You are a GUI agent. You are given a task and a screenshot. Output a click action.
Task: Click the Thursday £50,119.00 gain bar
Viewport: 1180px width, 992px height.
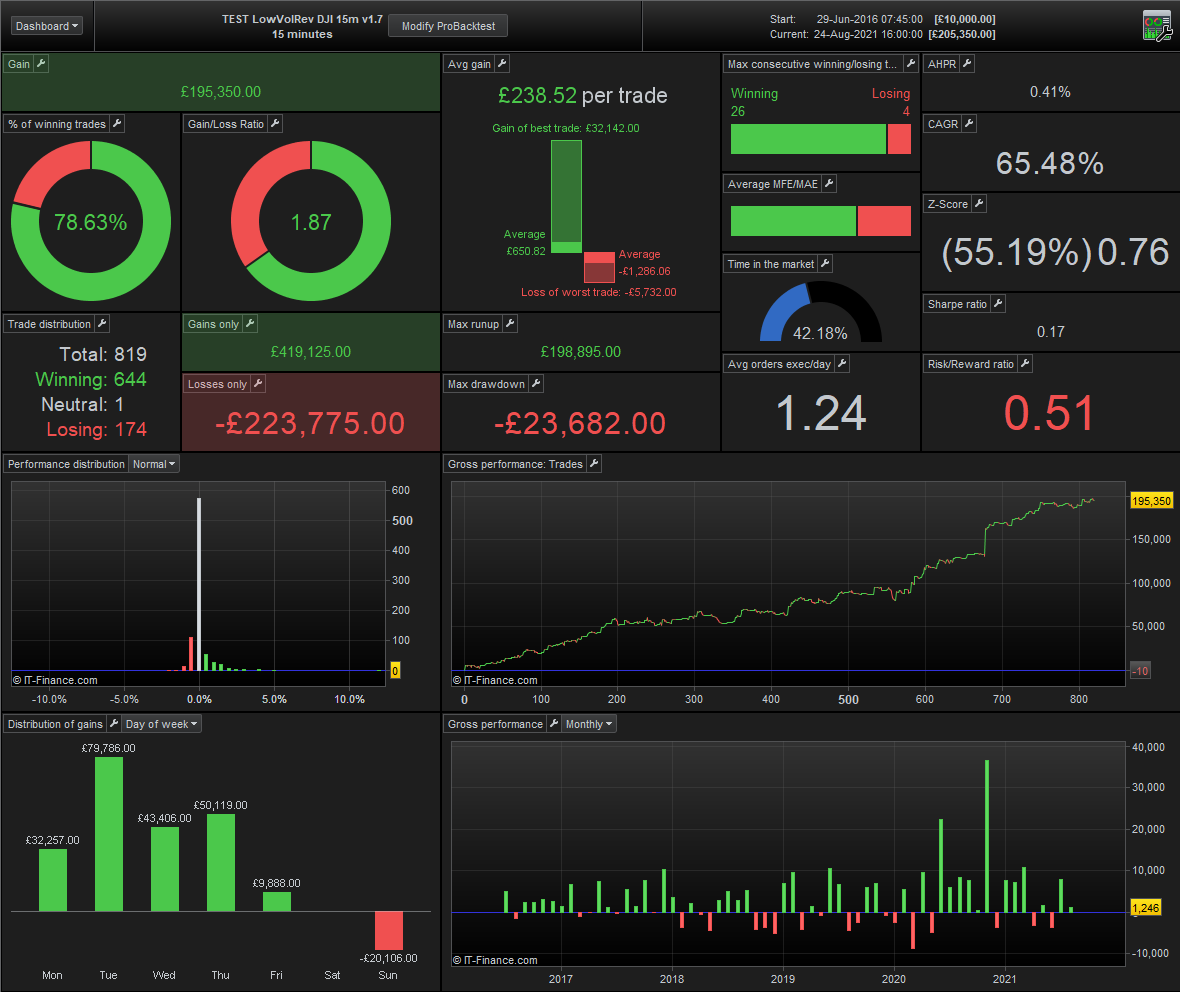(x=221, y=863)
